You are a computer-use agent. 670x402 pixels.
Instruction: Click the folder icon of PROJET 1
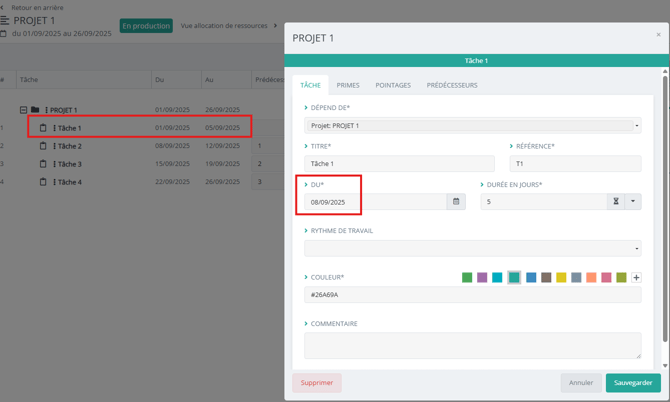coord(35,110)
